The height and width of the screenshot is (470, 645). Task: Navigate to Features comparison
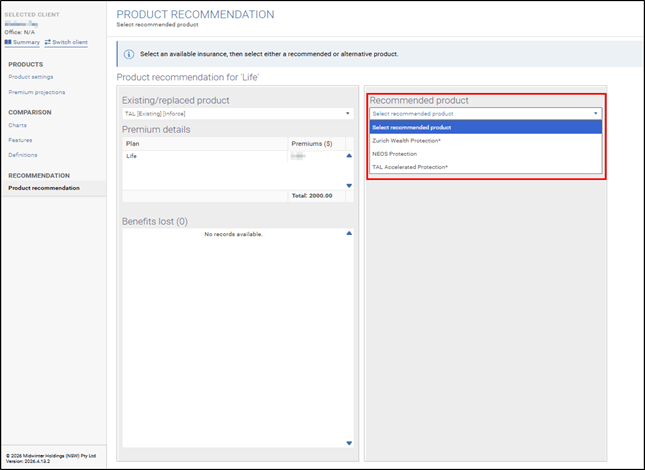[x=21, y=140]
